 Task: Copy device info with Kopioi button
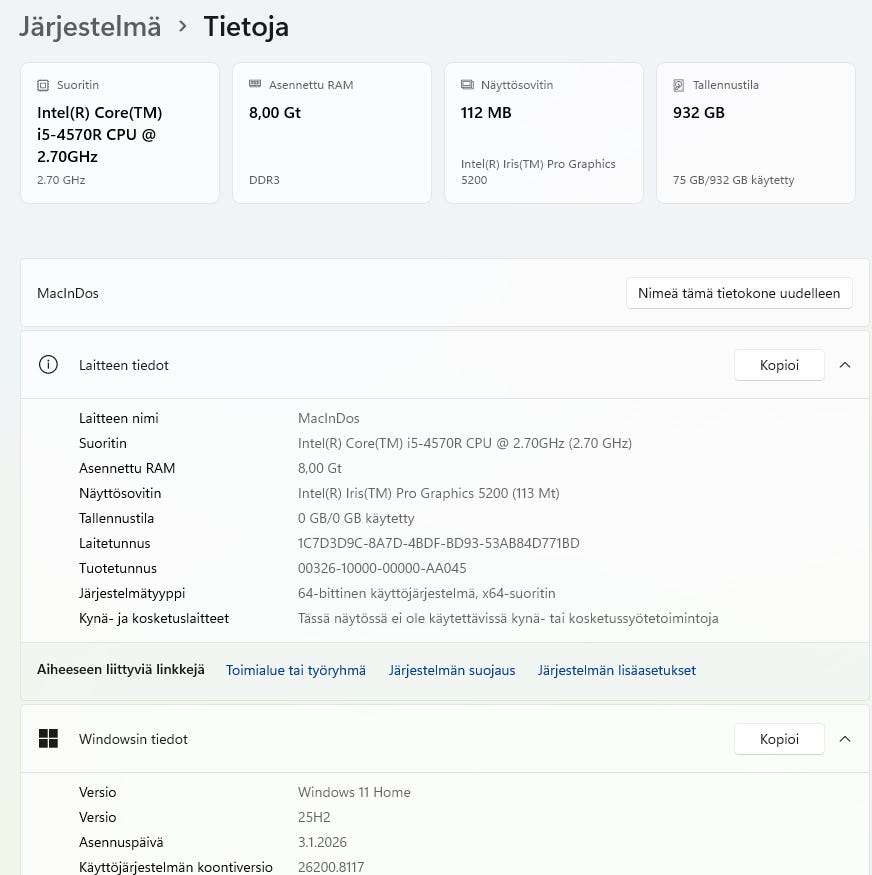[x=779, y=365]
